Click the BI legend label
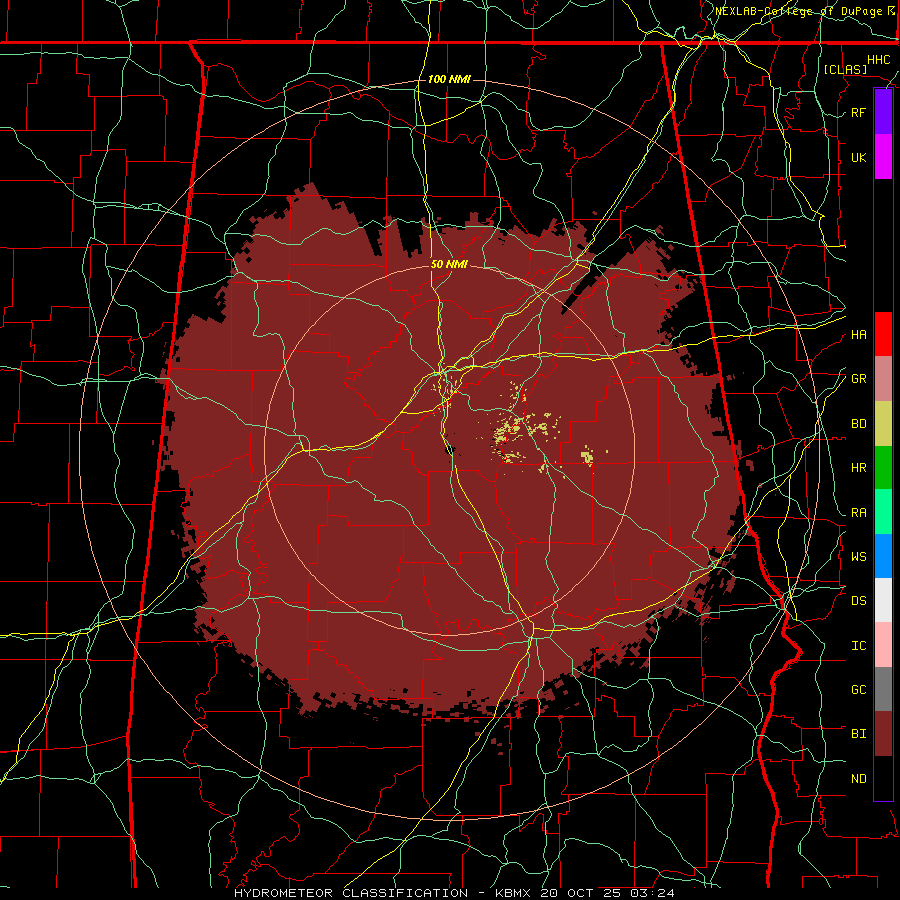Image resolution: width=900 pixels, height=900 pixels. [x=858, y=734]
